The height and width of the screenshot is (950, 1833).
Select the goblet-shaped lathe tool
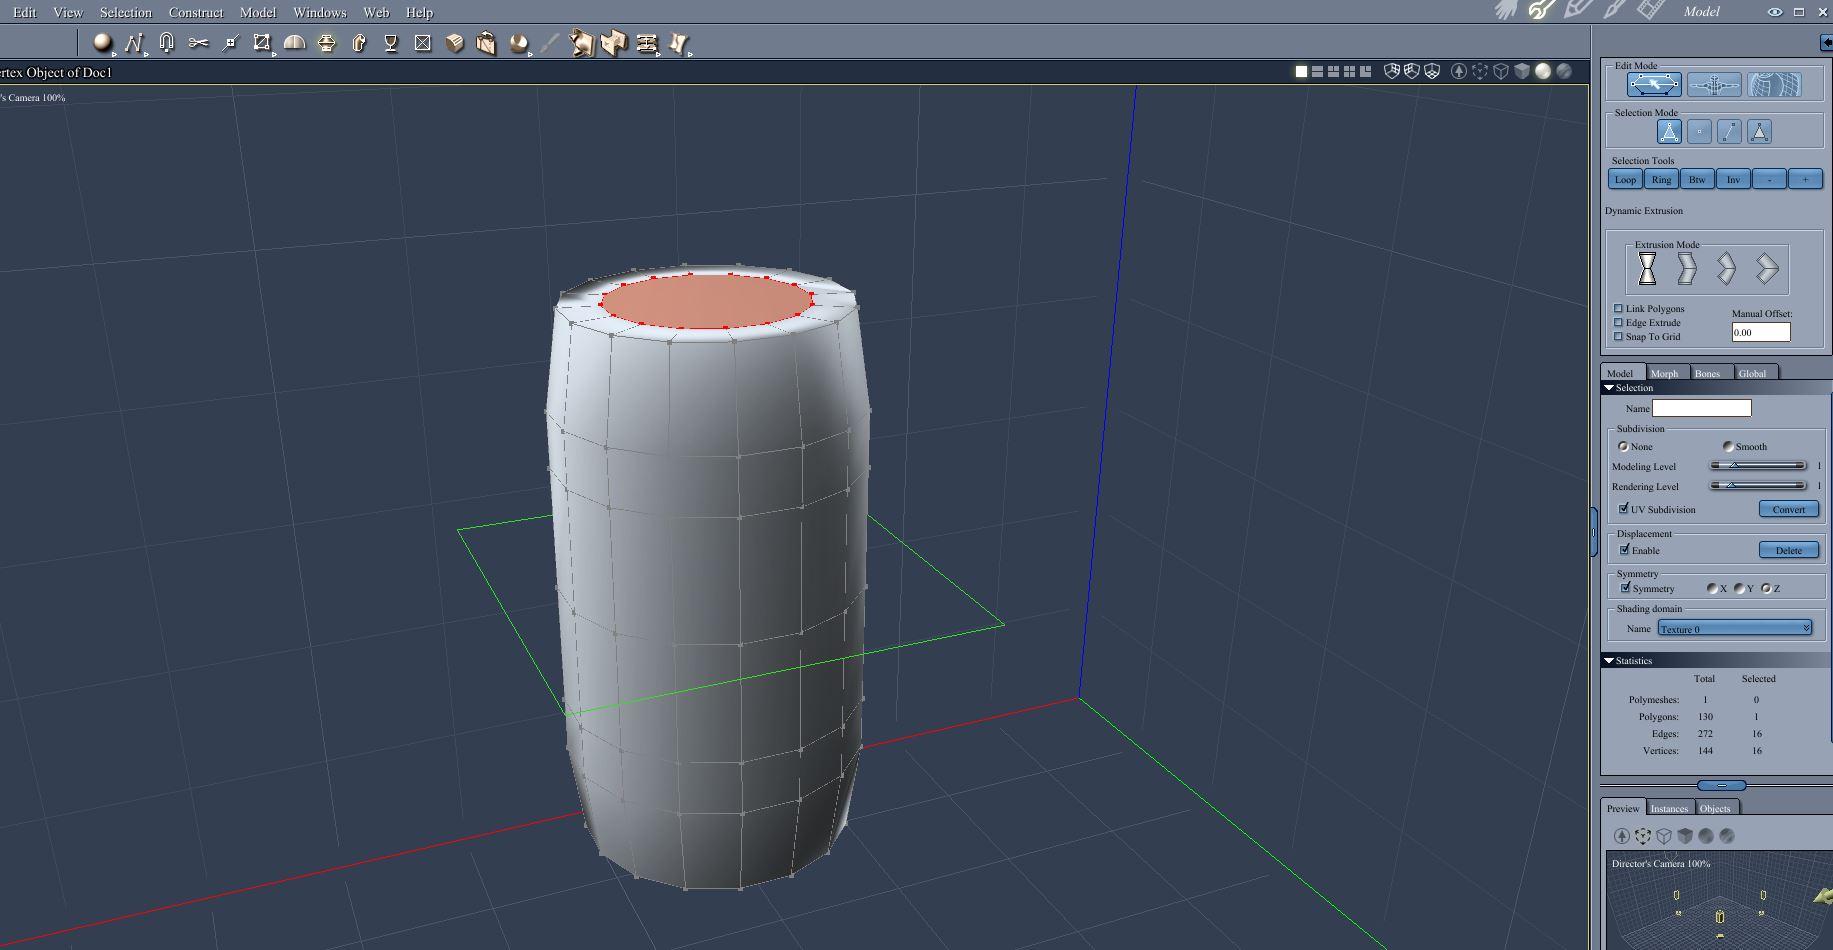tap(391, 43)
